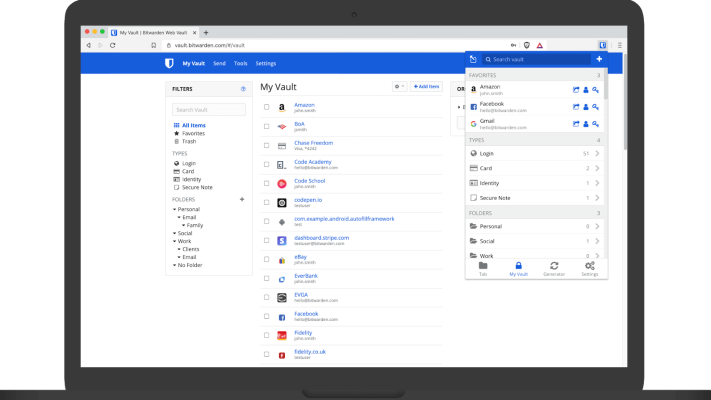The image size is (711, 400).
Task: Copy Facebook username in popup
Action: [586, 107]
